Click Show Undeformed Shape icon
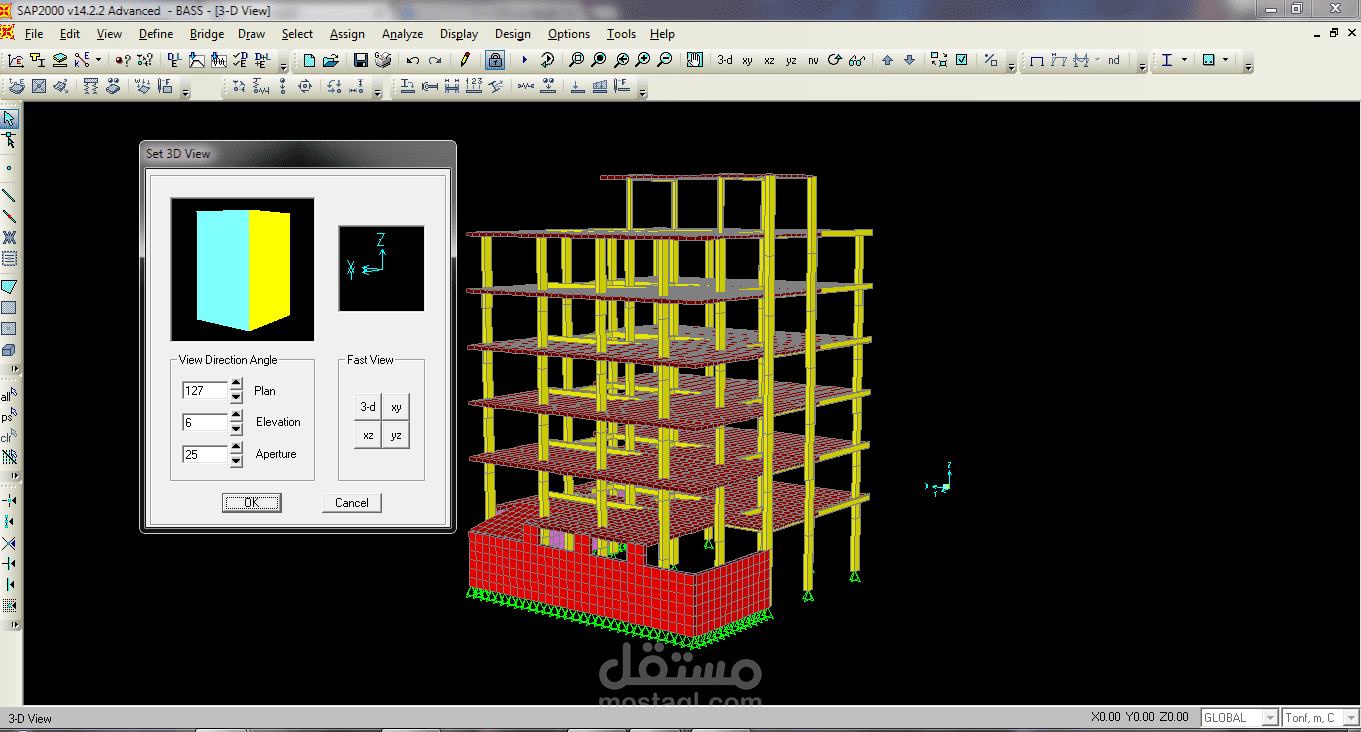Viewport: 1361px width, 732px height. coord(1037,60)
